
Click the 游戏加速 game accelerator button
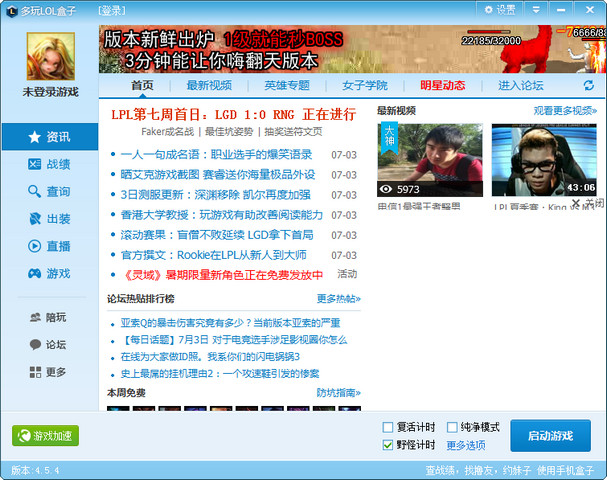click(45, 435)
